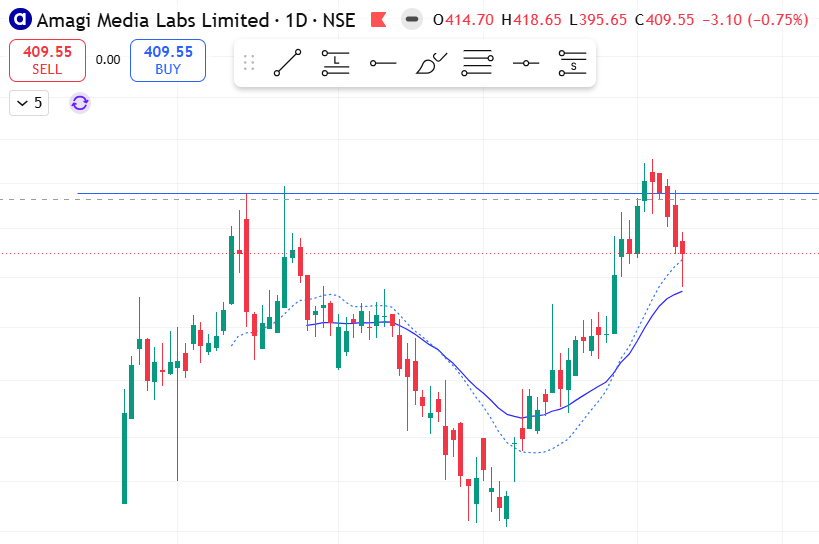
Task: Click the Amagi Media Labs logo icon
Action: click(20, 19)
